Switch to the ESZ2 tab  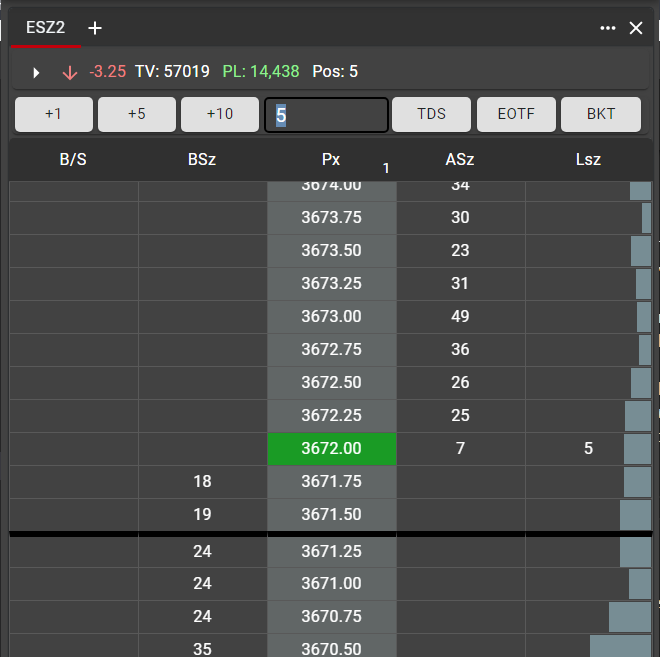click(x=46, y=28)
